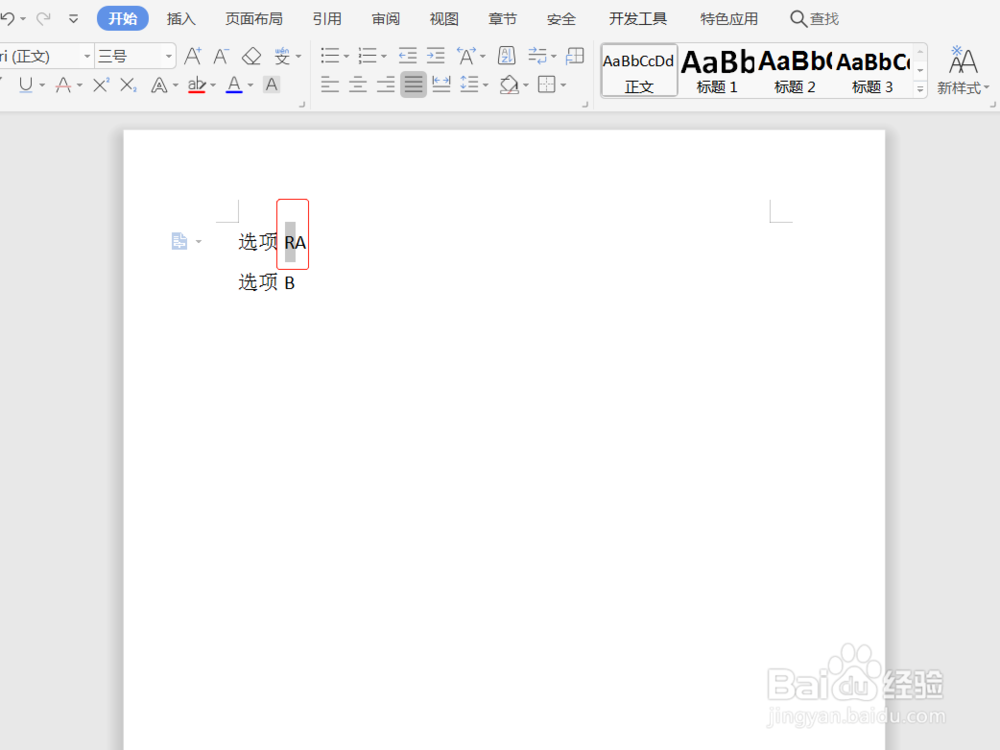Click the show/hide editing marks icon
The width and height of the screenshot is (1000, 750).
click(538, 56)
